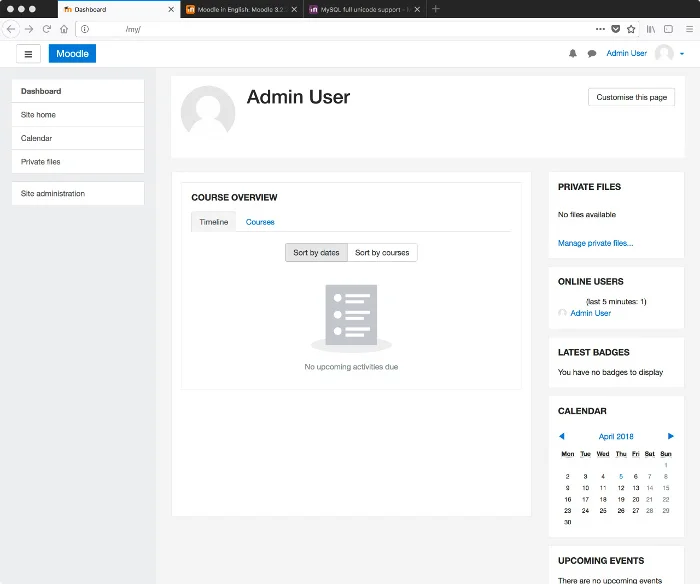Reload the page with the refresh icon
Image resolution: width=700 pixels, height=584 pixels.
(46, 29)
